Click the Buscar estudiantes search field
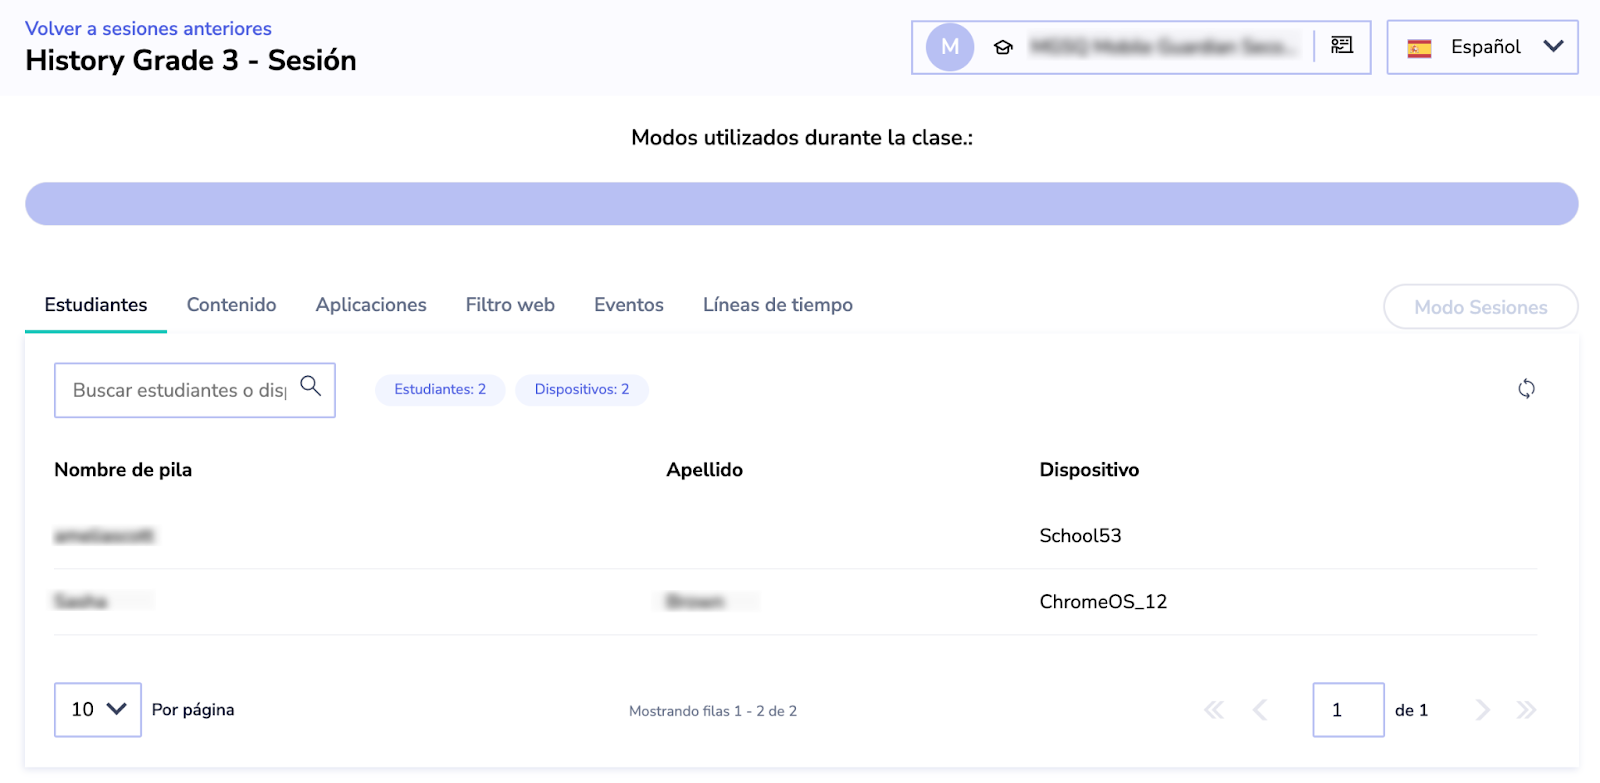1600x783 pixels. [x=179, y=390]
